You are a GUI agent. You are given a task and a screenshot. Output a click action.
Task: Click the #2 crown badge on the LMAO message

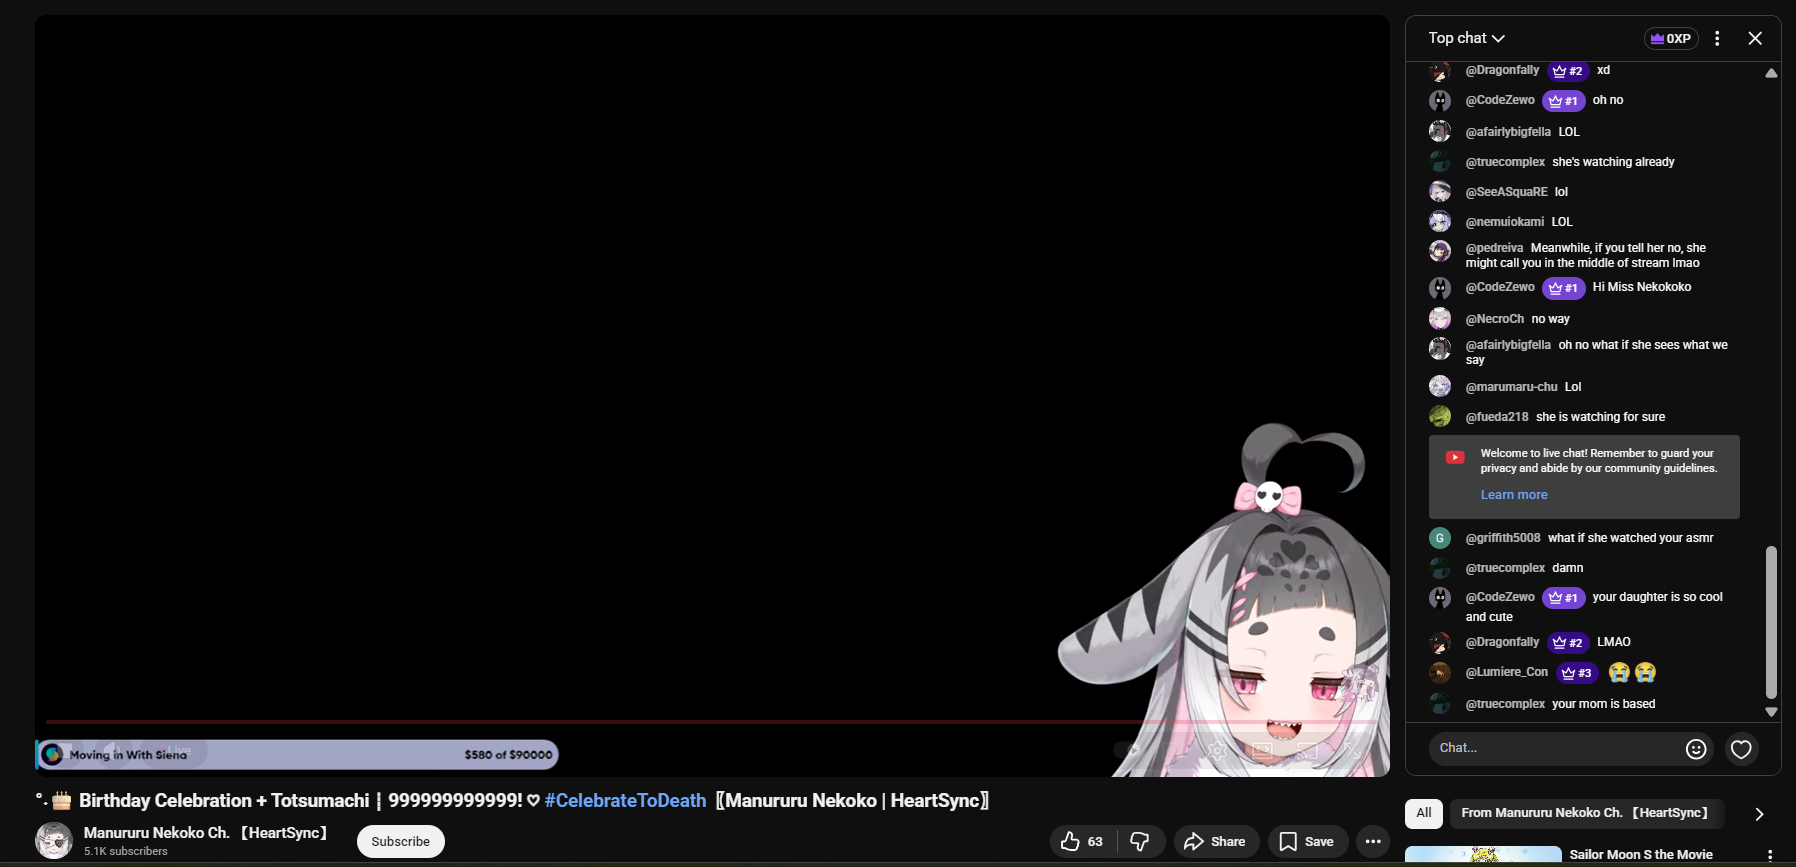pos(1568,643)
